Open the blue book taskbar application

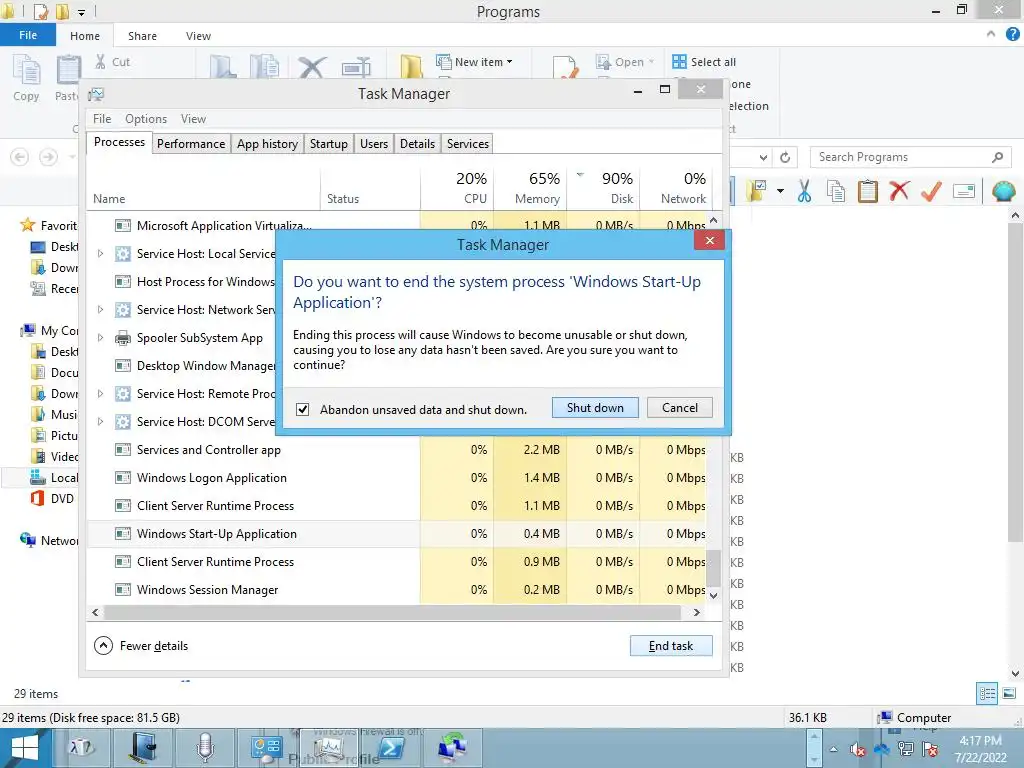143,748
